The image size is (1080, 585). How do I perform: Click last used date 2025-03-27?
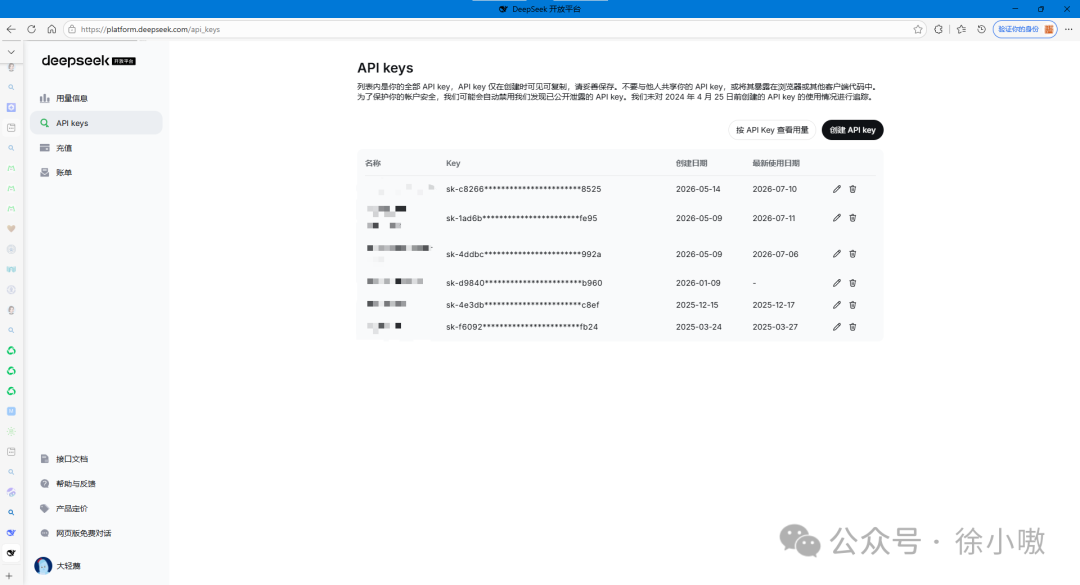(x=775, y=327)
